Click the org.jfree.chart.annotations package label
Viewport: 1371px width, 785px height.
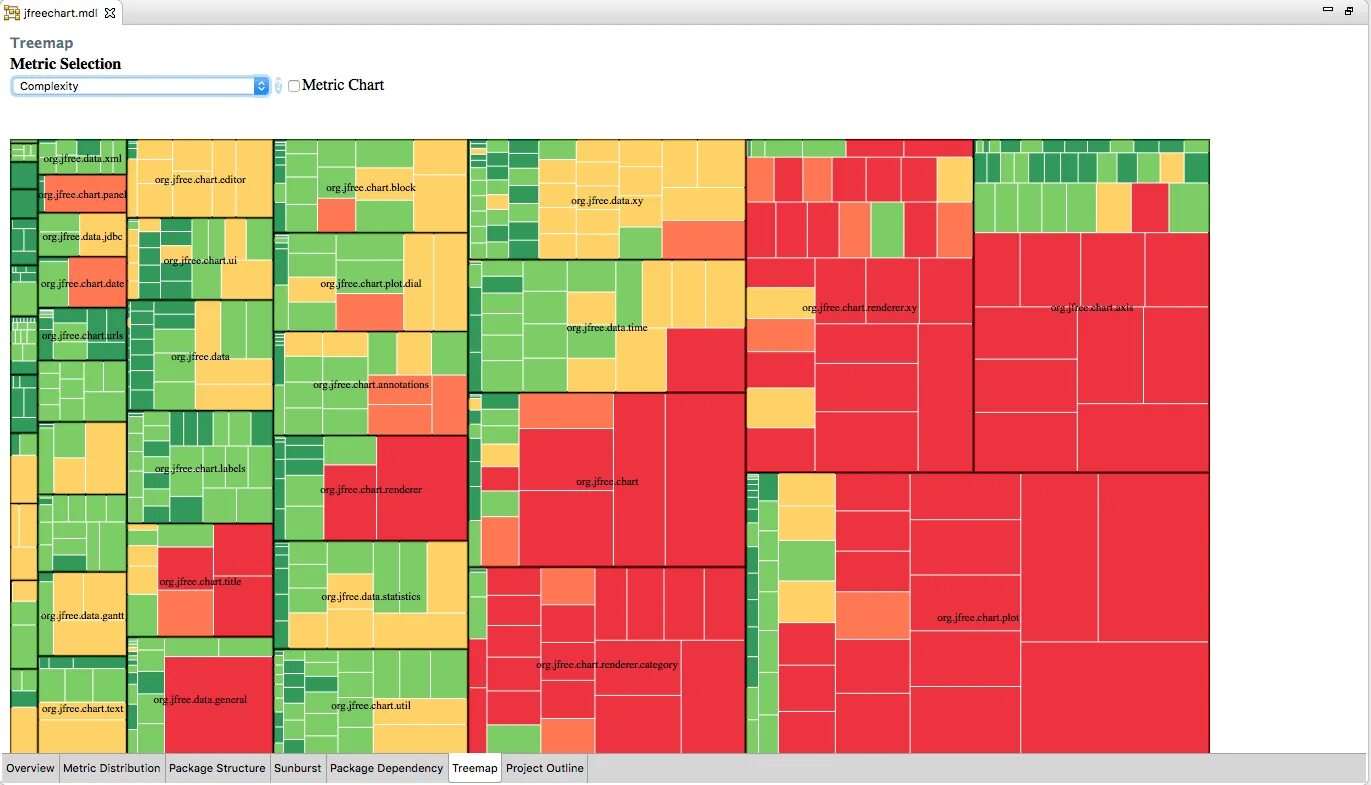[x=371, y=384]
